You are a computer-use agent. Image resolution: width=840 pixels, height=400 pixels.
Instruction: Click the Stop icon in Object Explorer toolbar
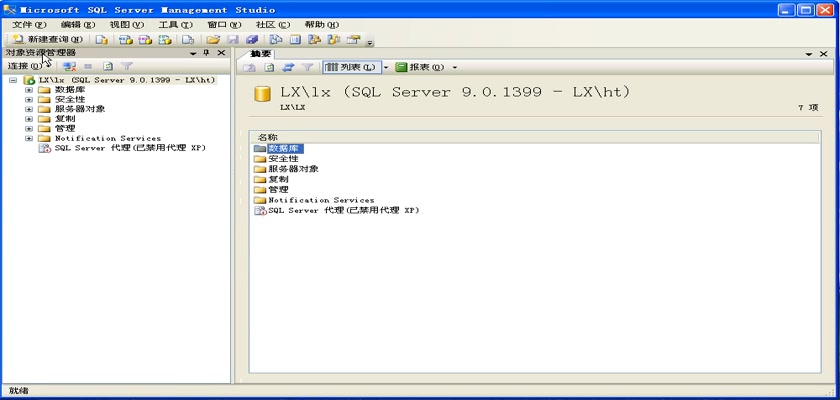coord(88,66)
